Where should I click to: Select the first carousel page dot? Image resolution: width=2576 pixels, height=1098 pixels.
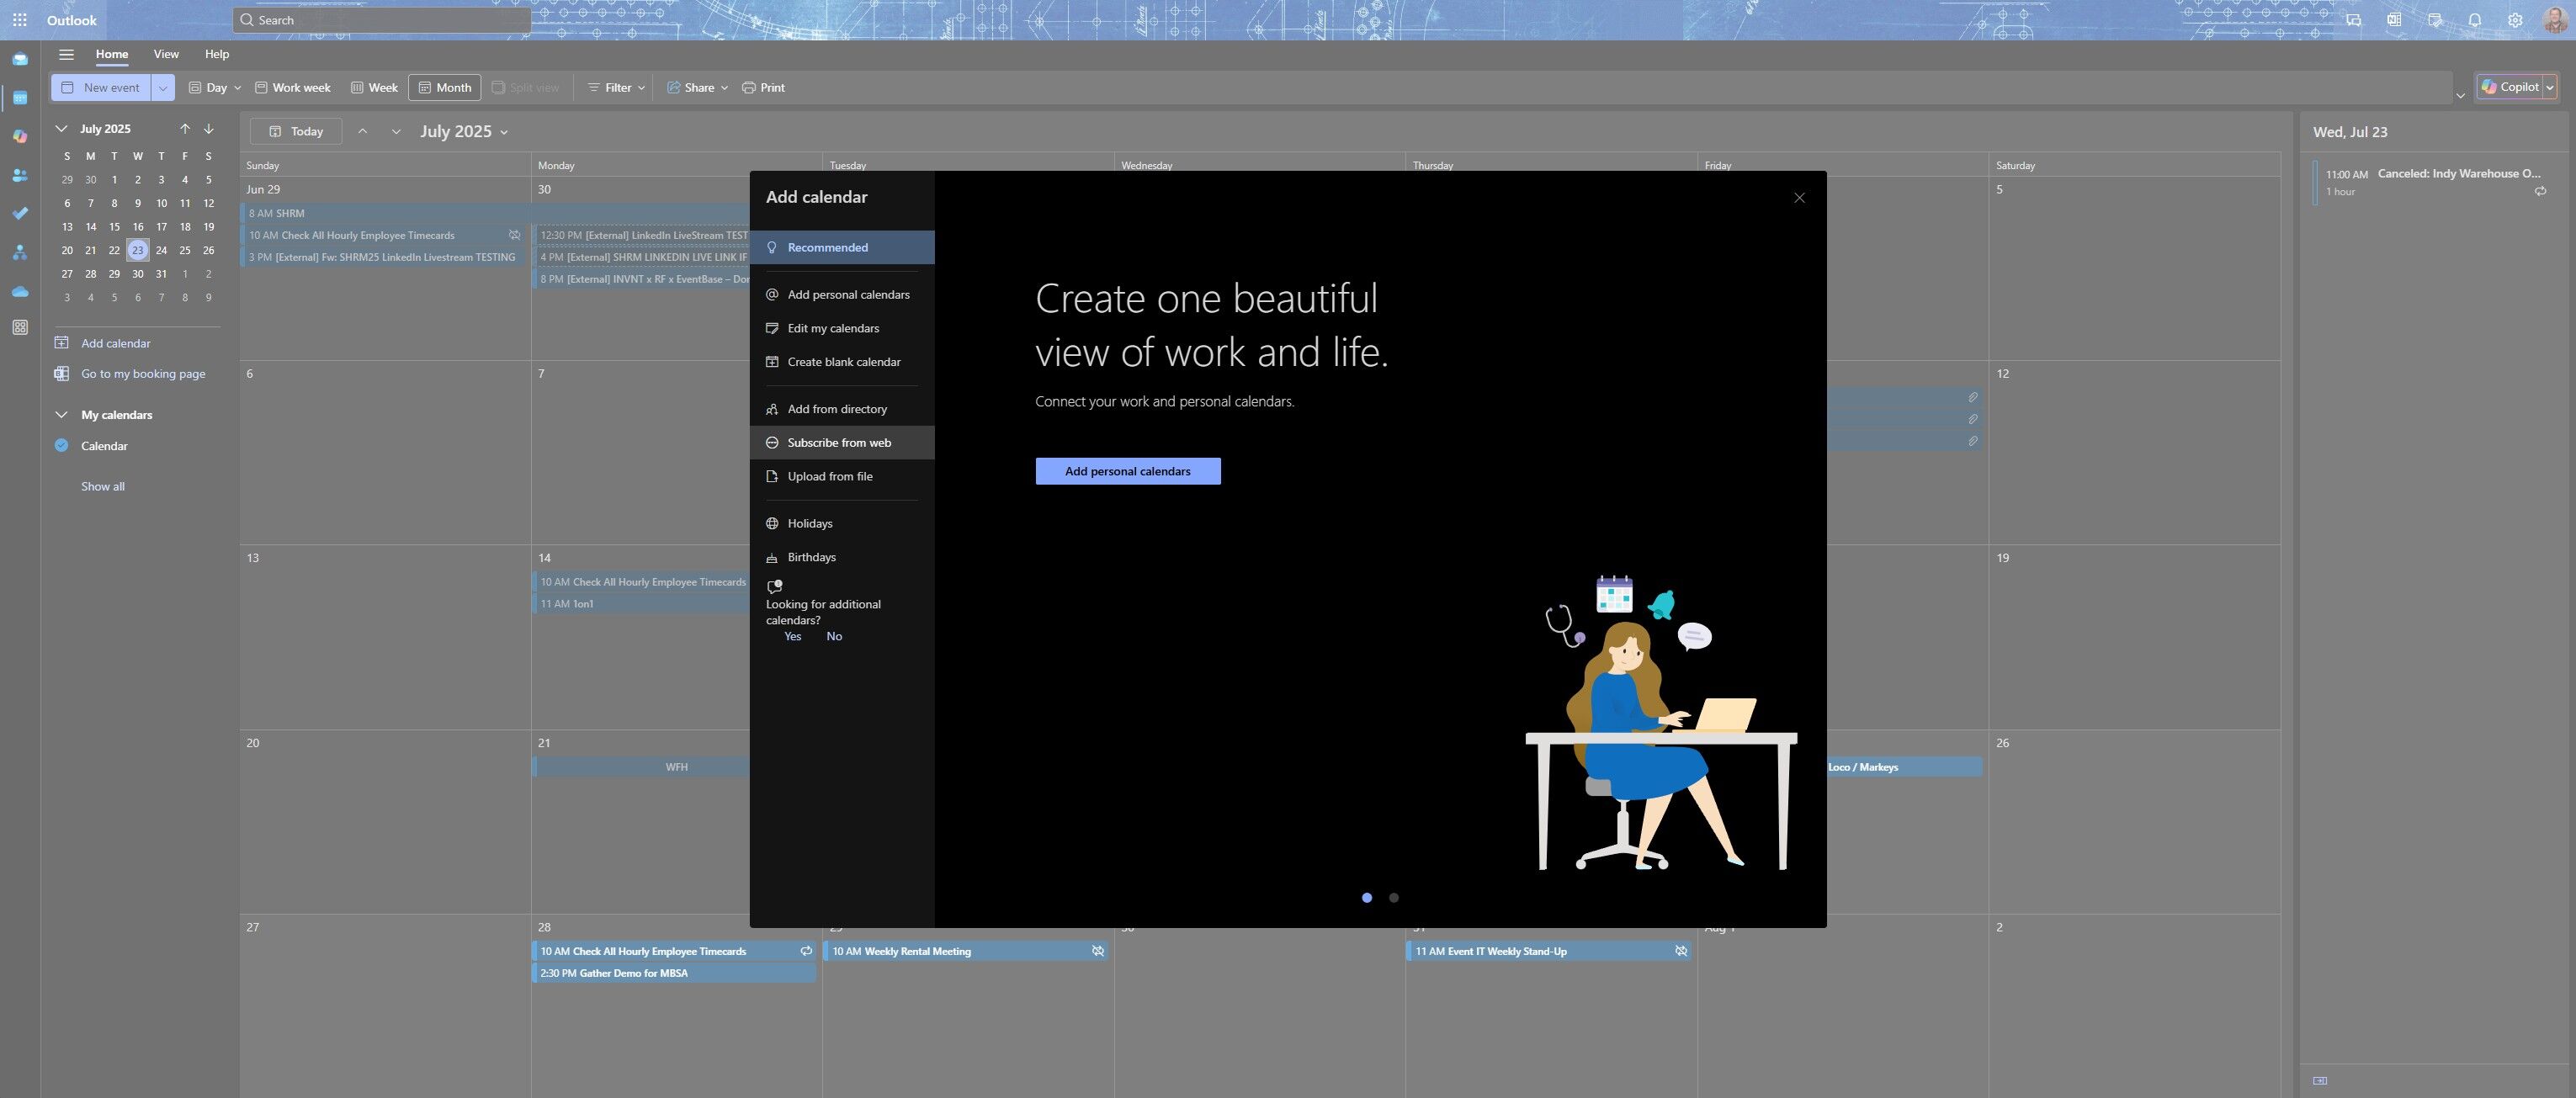click(1366, 898)
